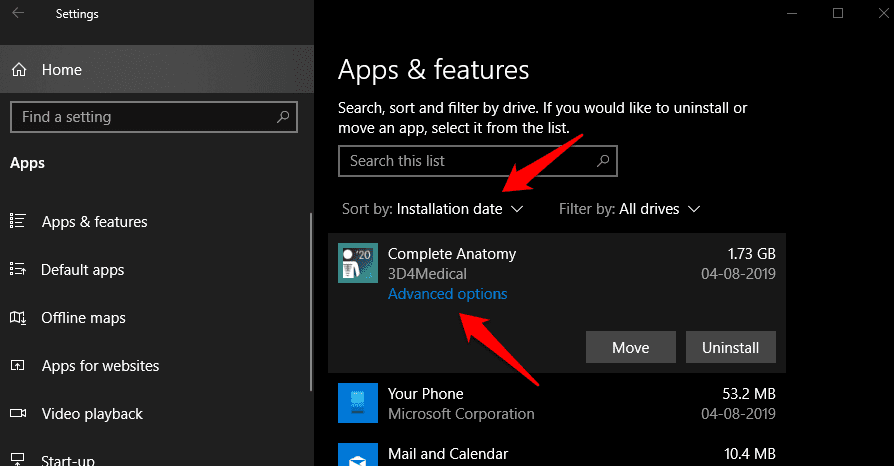The image size is (894, 466).
Task: Click the 53.2 MB size value
Action: (749, 394)
